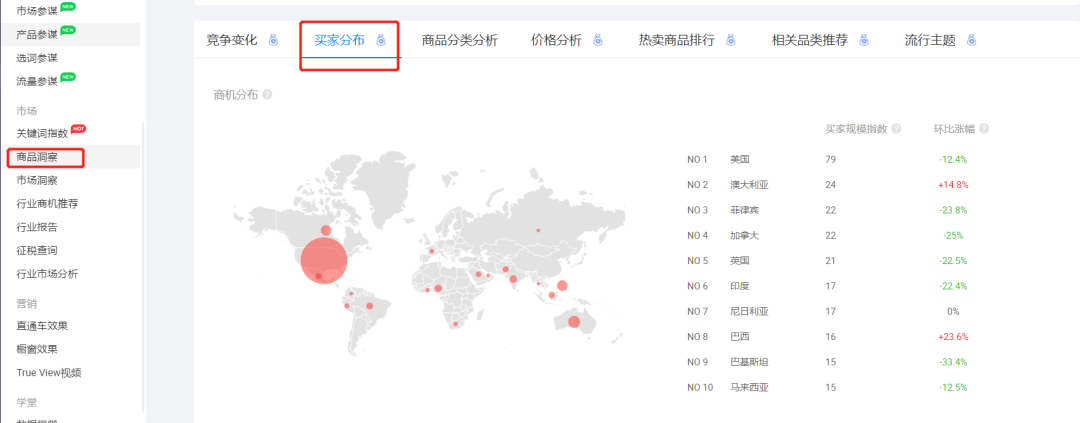The height and width of the screenshot is (423, 1080).
Task: Open 直通车效果 under 营销
Action: tap(42, 326)
